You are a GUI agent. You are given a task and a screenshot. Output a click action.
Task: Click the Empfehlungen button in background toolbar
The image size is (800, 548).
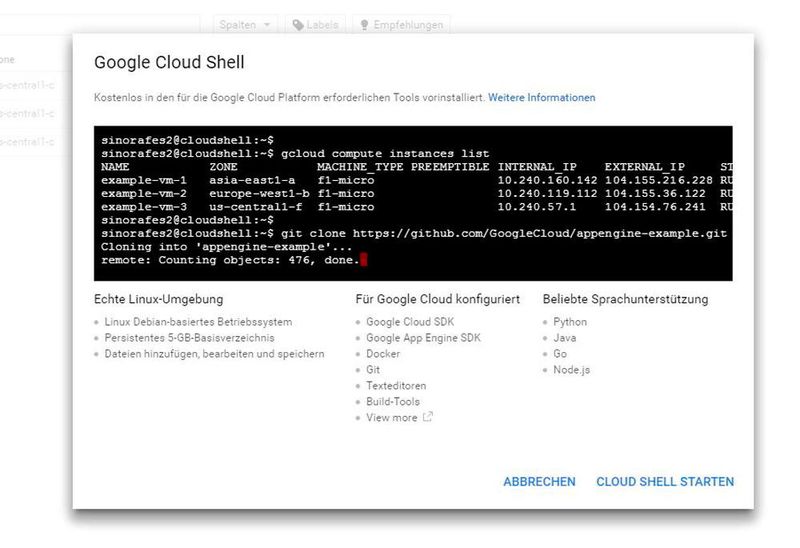(402, 24)
